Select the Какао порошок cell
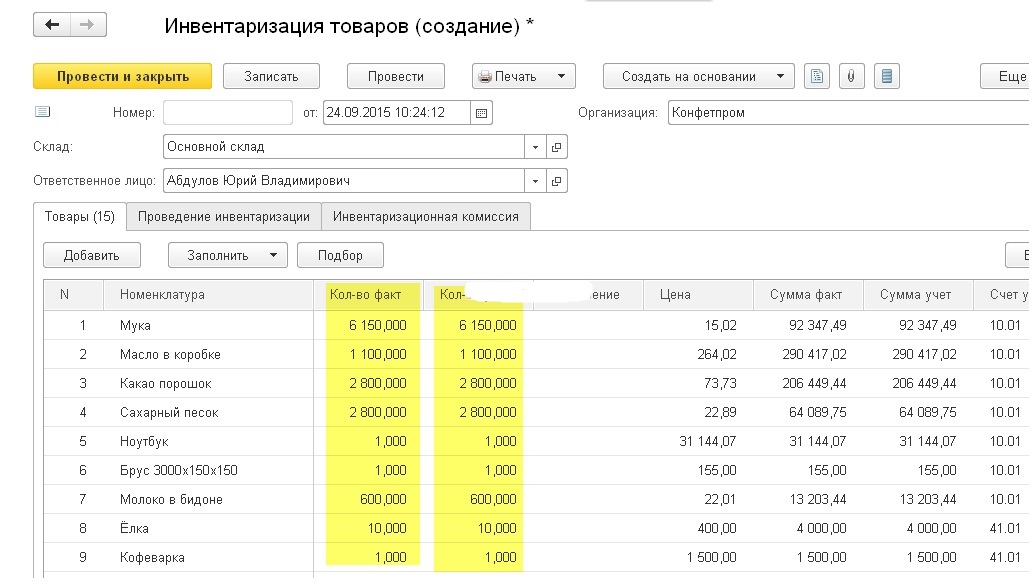This screenshot has width=1036, height=587. point(208,383)
